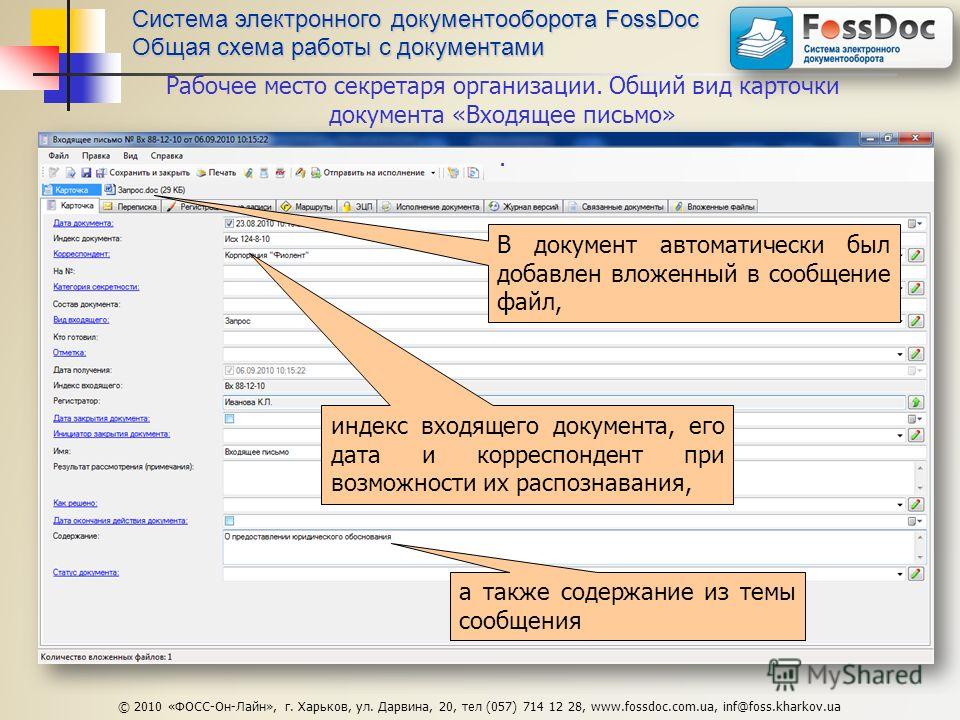960x720 pixels.
Task: Click the Дата документа link label
Action: 83,223
